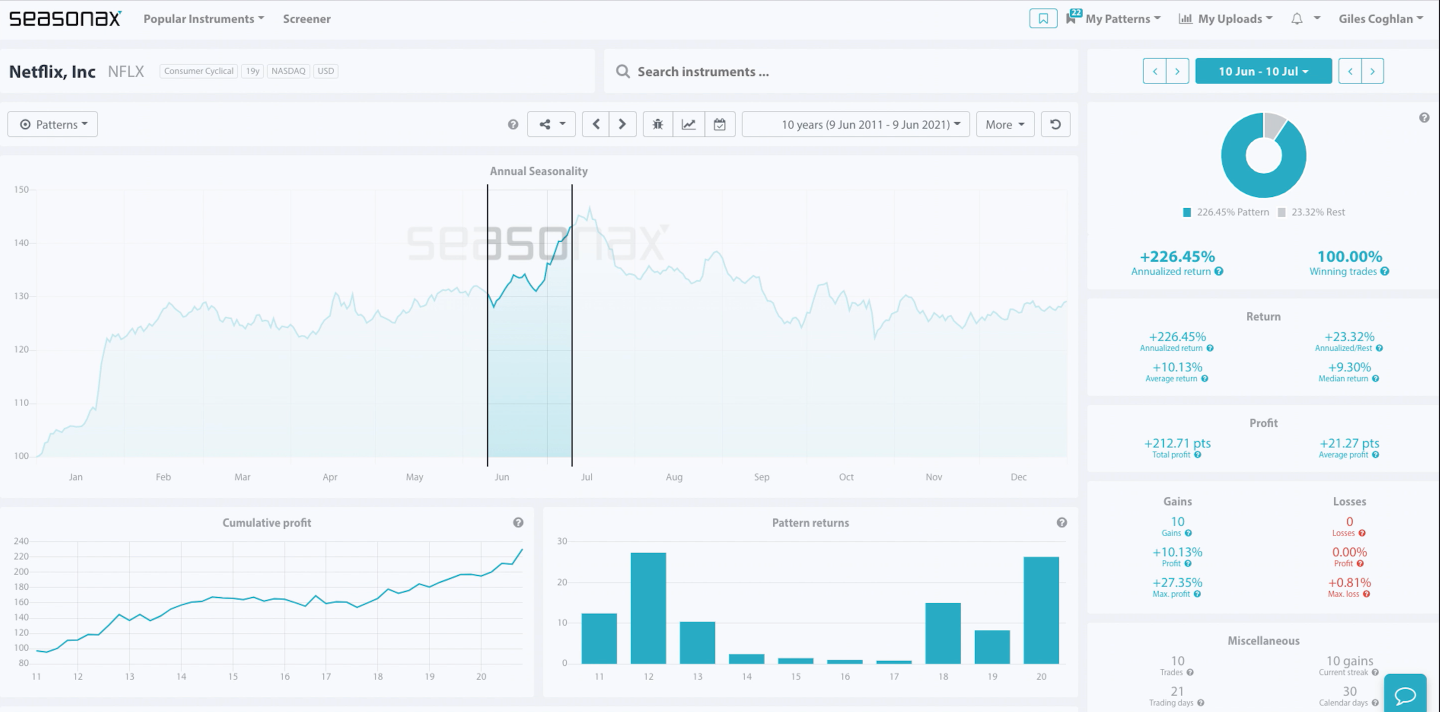This screenshot has height=712, width=1440.
Task: Click the USD tag
Action: [x=326, y=71]
